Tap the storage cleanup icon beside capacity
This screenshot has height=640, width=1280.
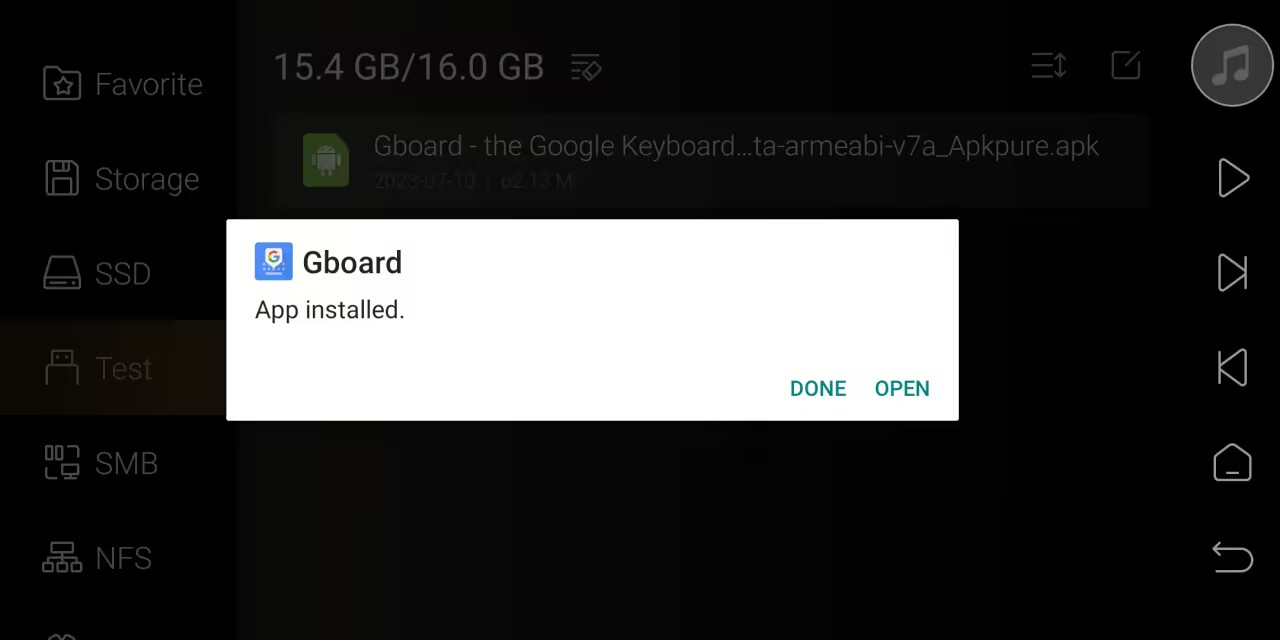tap(586, 67)
